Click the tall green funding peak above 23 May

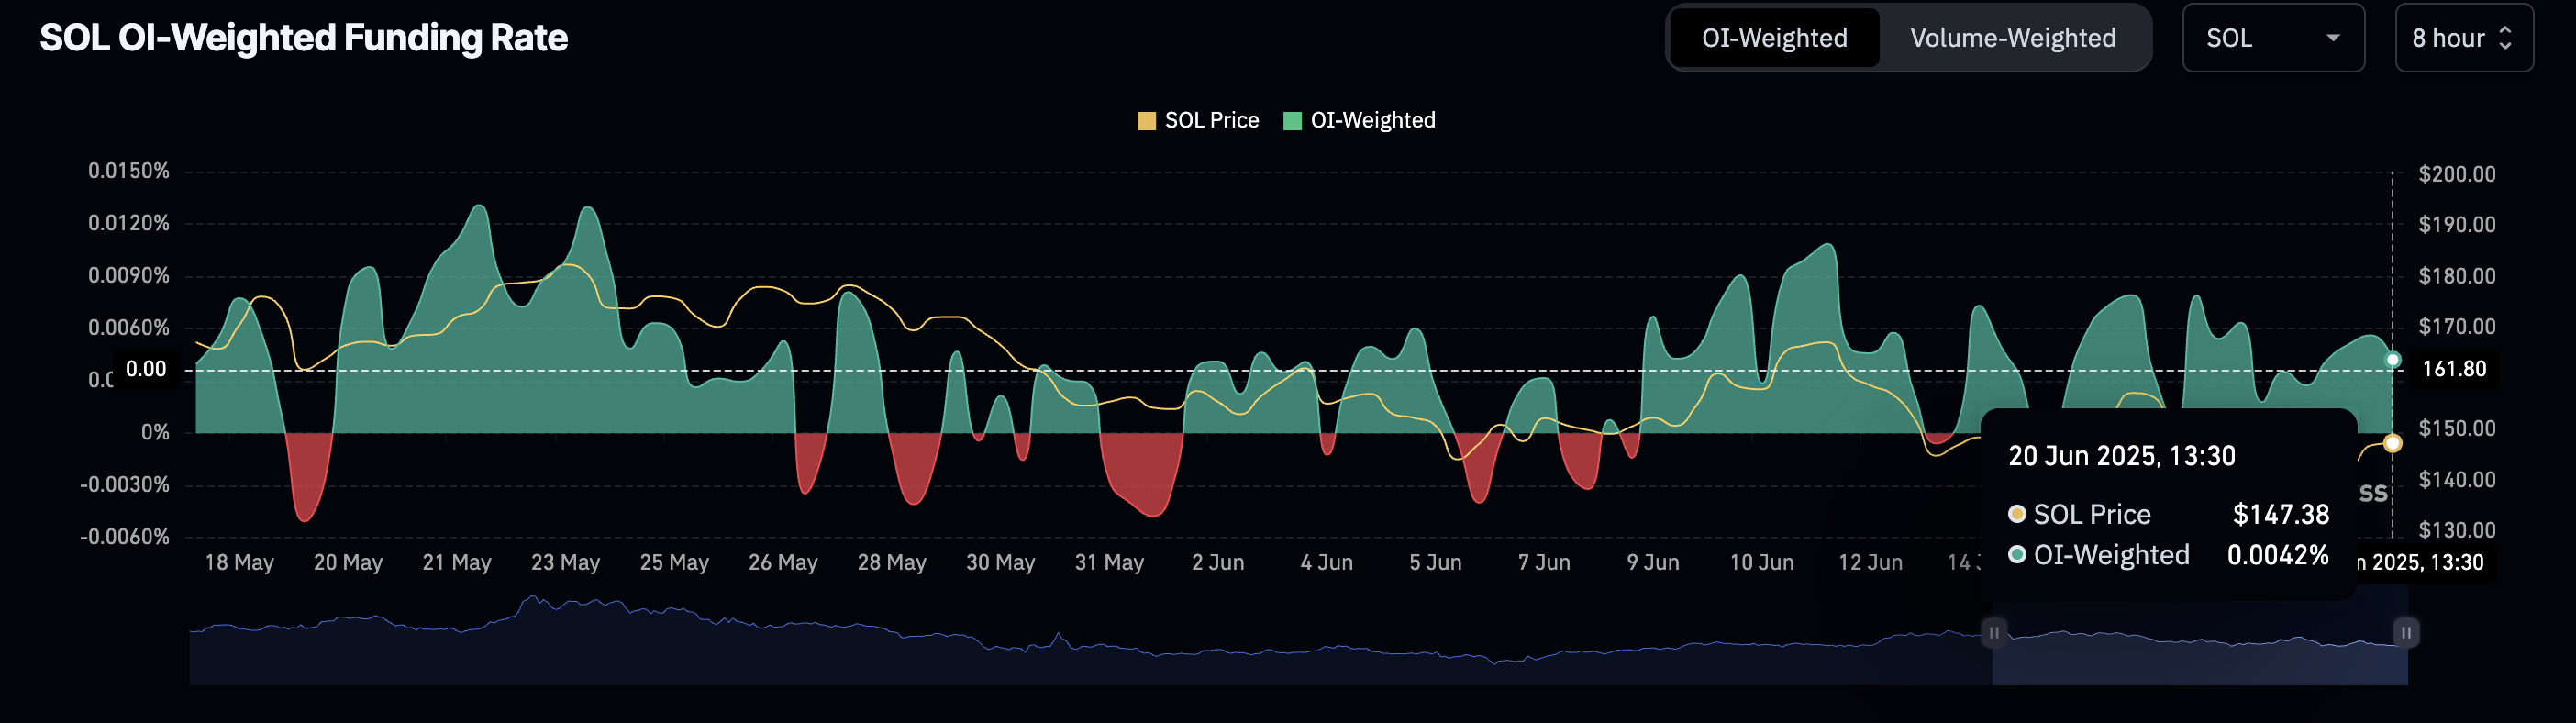pos(588,230)
